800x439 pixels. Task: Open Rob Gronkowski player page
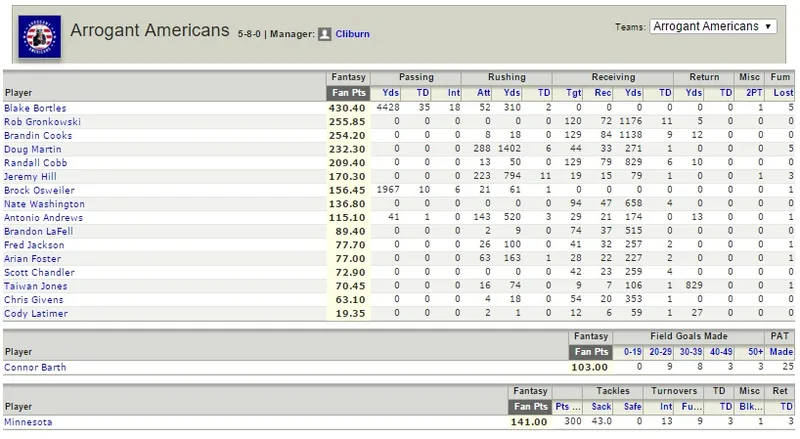42,122
